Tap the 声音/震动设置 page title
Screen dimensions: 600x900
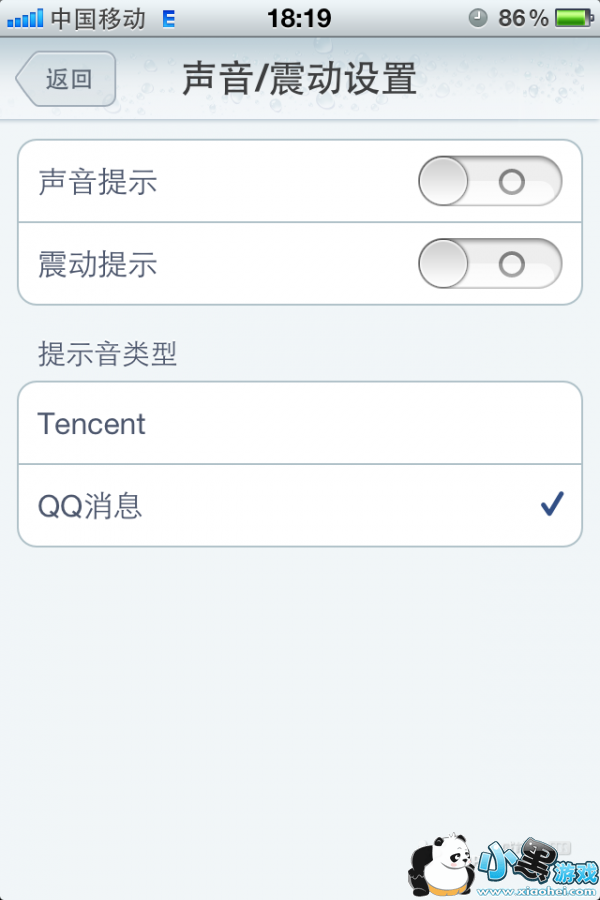(x=299, y=79)
